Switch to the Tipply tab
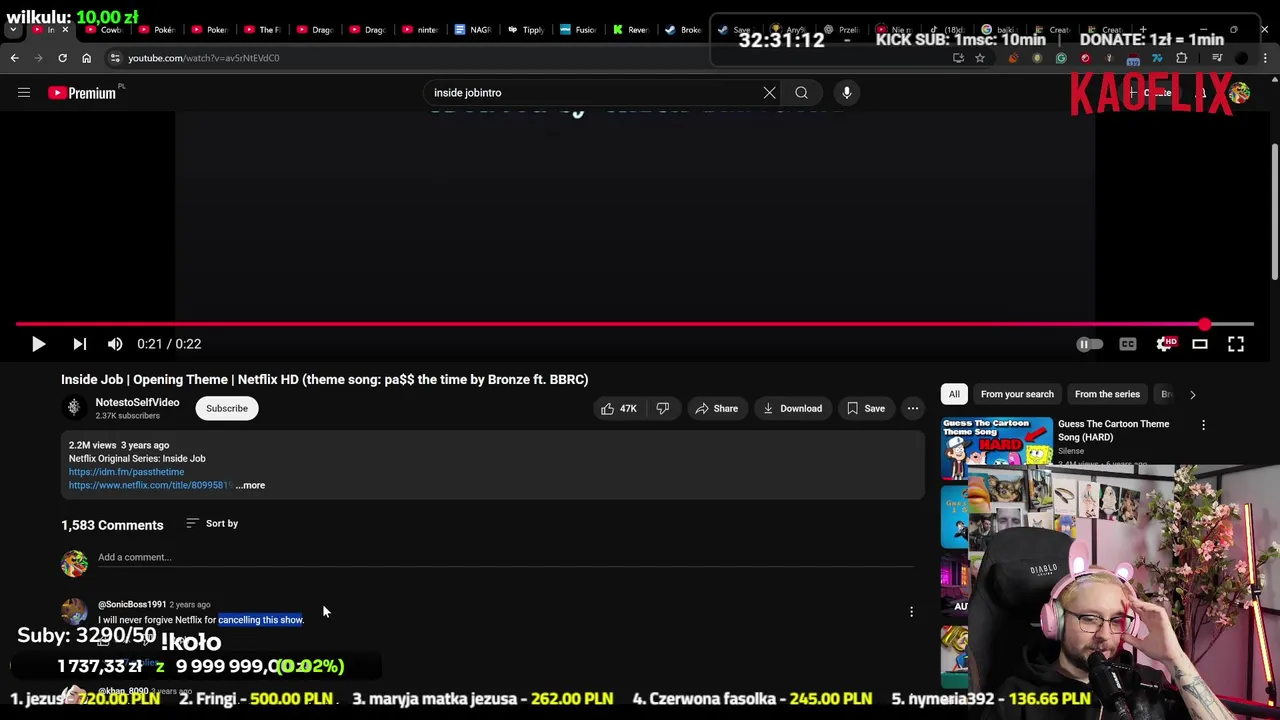Viewport: 1280px width, 720px height. click(525, 30)
